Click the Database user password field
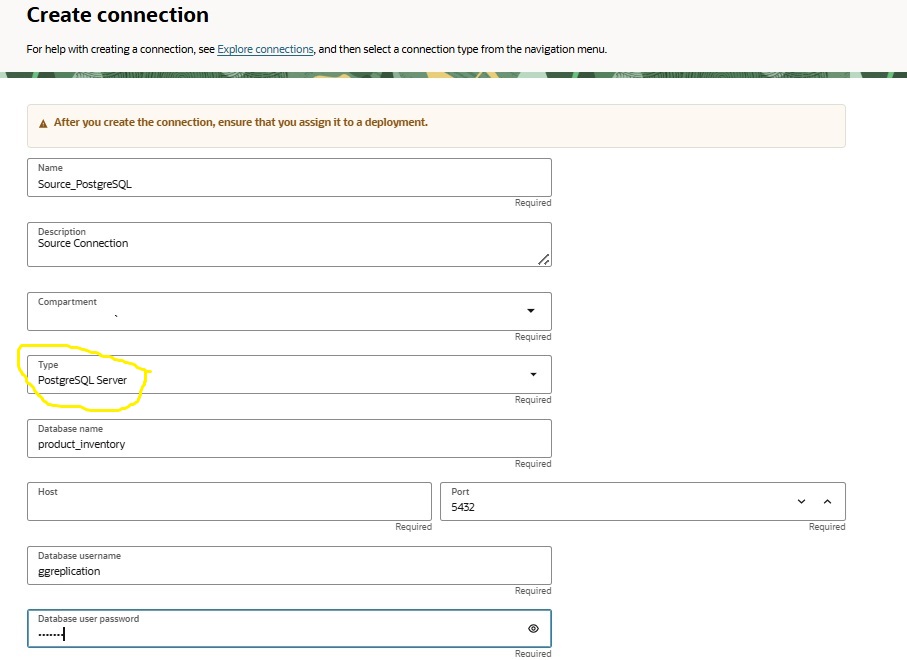The height and width of the screenshot is (660, 907). click(x=289, y=628)
